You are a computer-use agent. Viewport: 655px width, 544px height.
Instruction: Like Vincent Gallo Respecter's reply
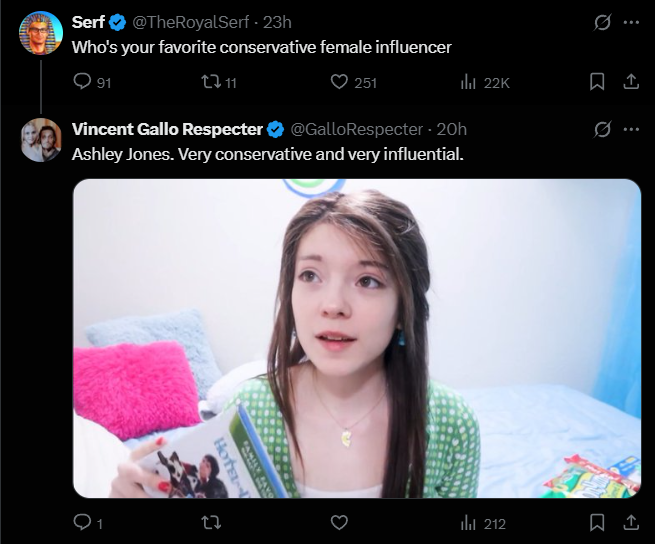pyautogui.click(x=339, y=522)
